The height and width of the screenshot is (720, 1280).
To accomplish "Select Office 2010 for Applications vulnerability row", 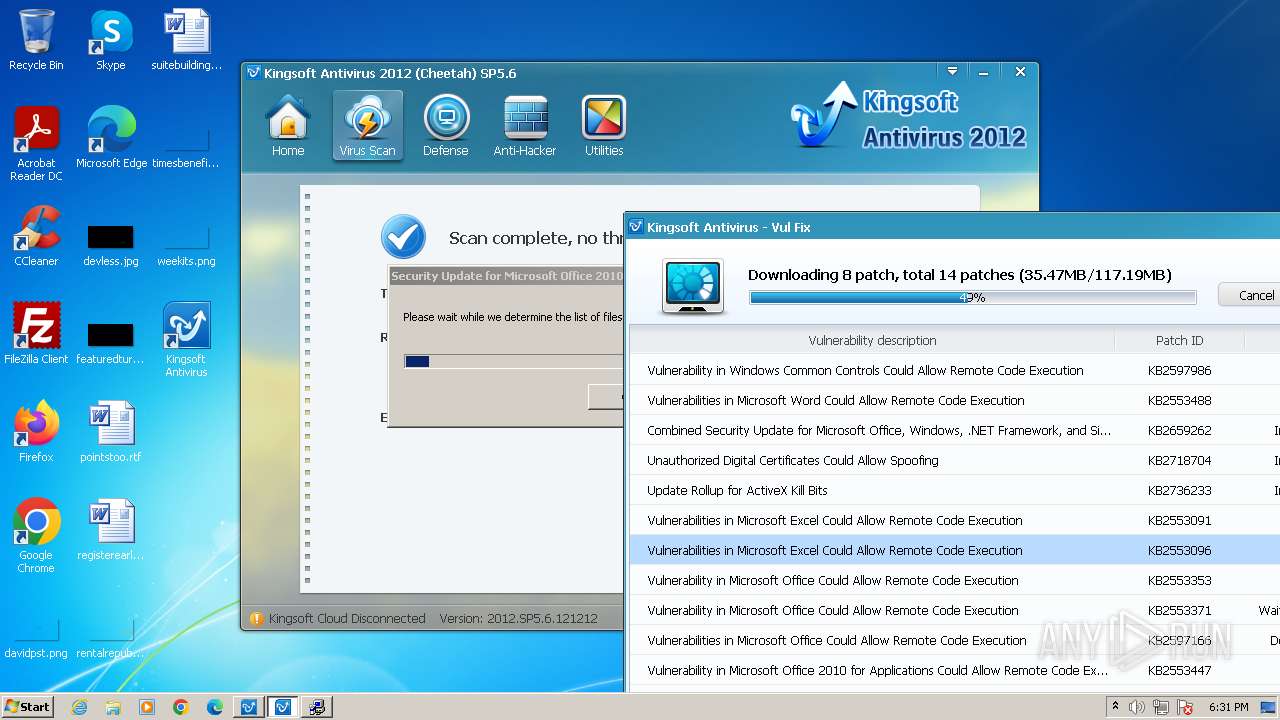I will point(954,670).
